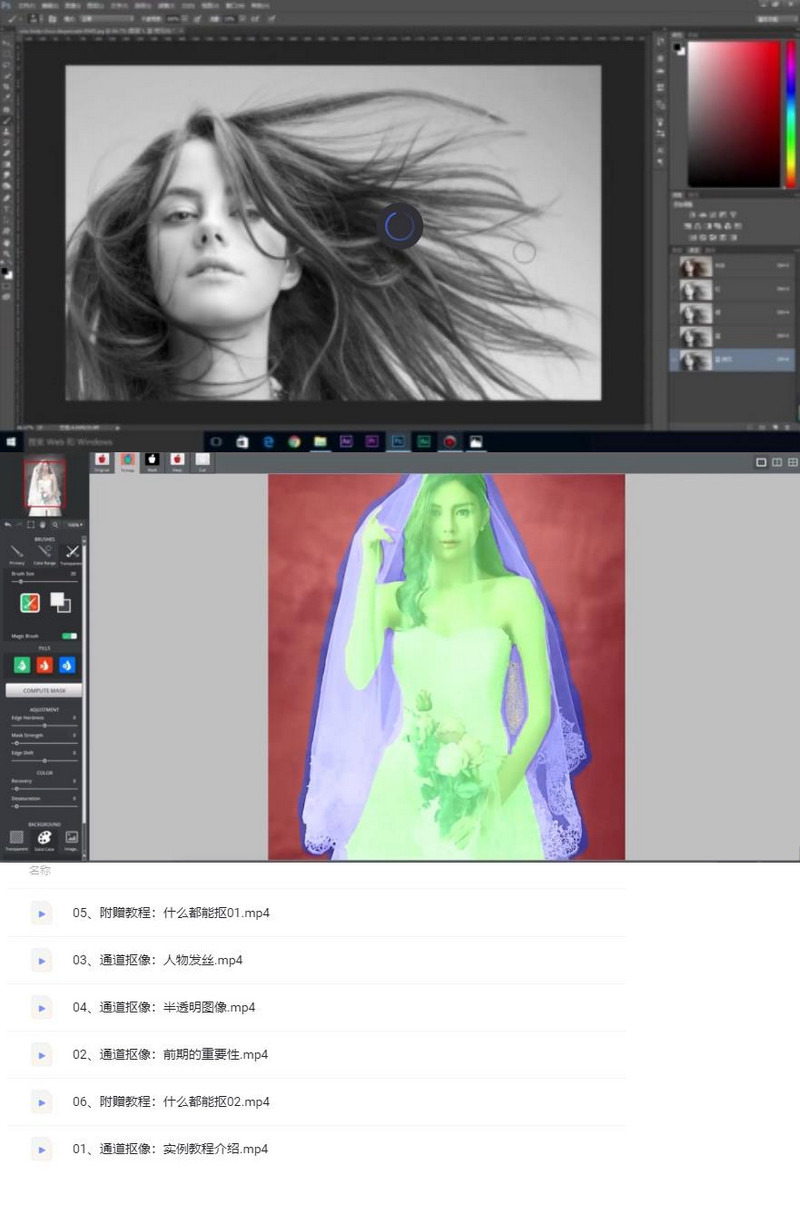Viewport: 800px width, 1205px height.
Task: Select the Primary brush tool
Action: point(17,553)
